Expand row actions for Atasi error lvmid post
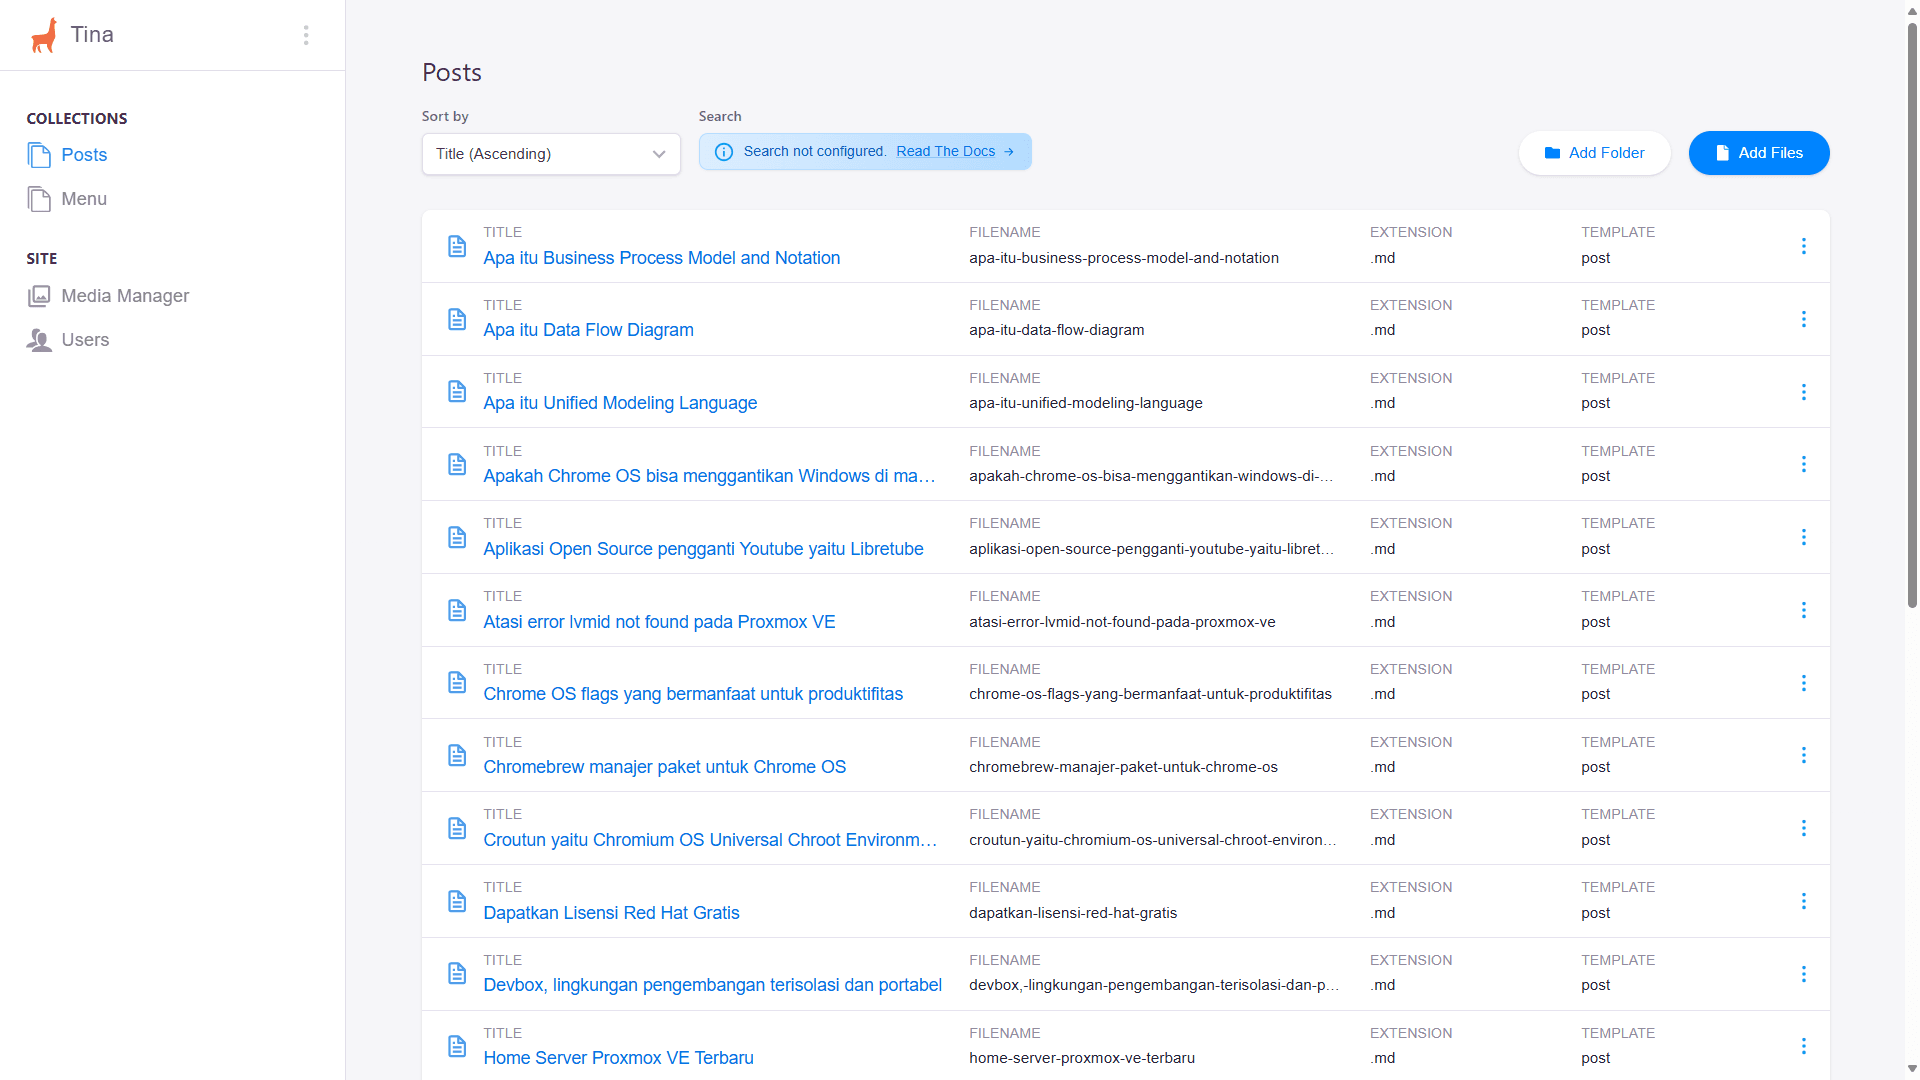This screenshot has height=1080, width=1920. (1803, 610)
